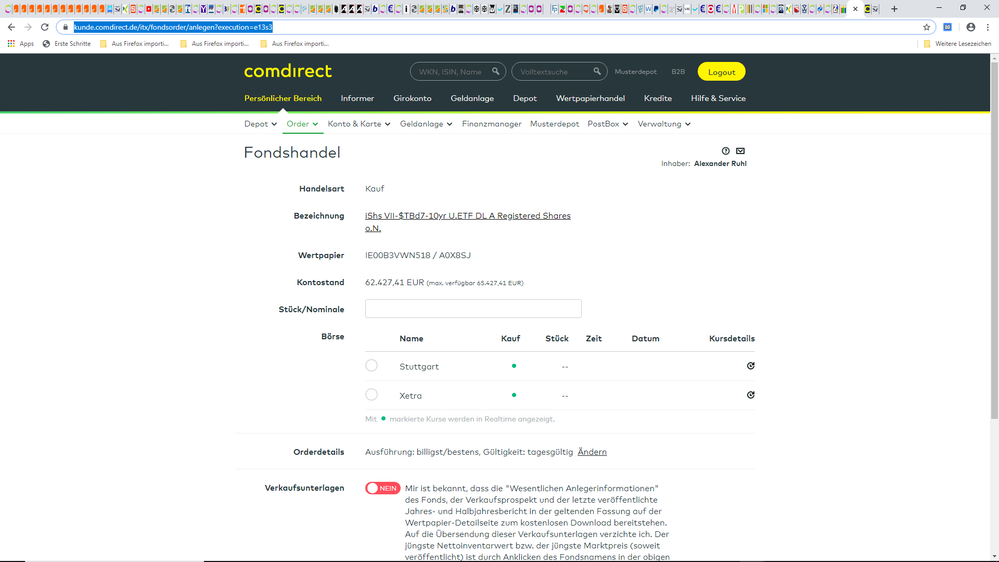Bookmark the page with the star icon
Viewport: 999px width, 562px height.
point(926,27)
